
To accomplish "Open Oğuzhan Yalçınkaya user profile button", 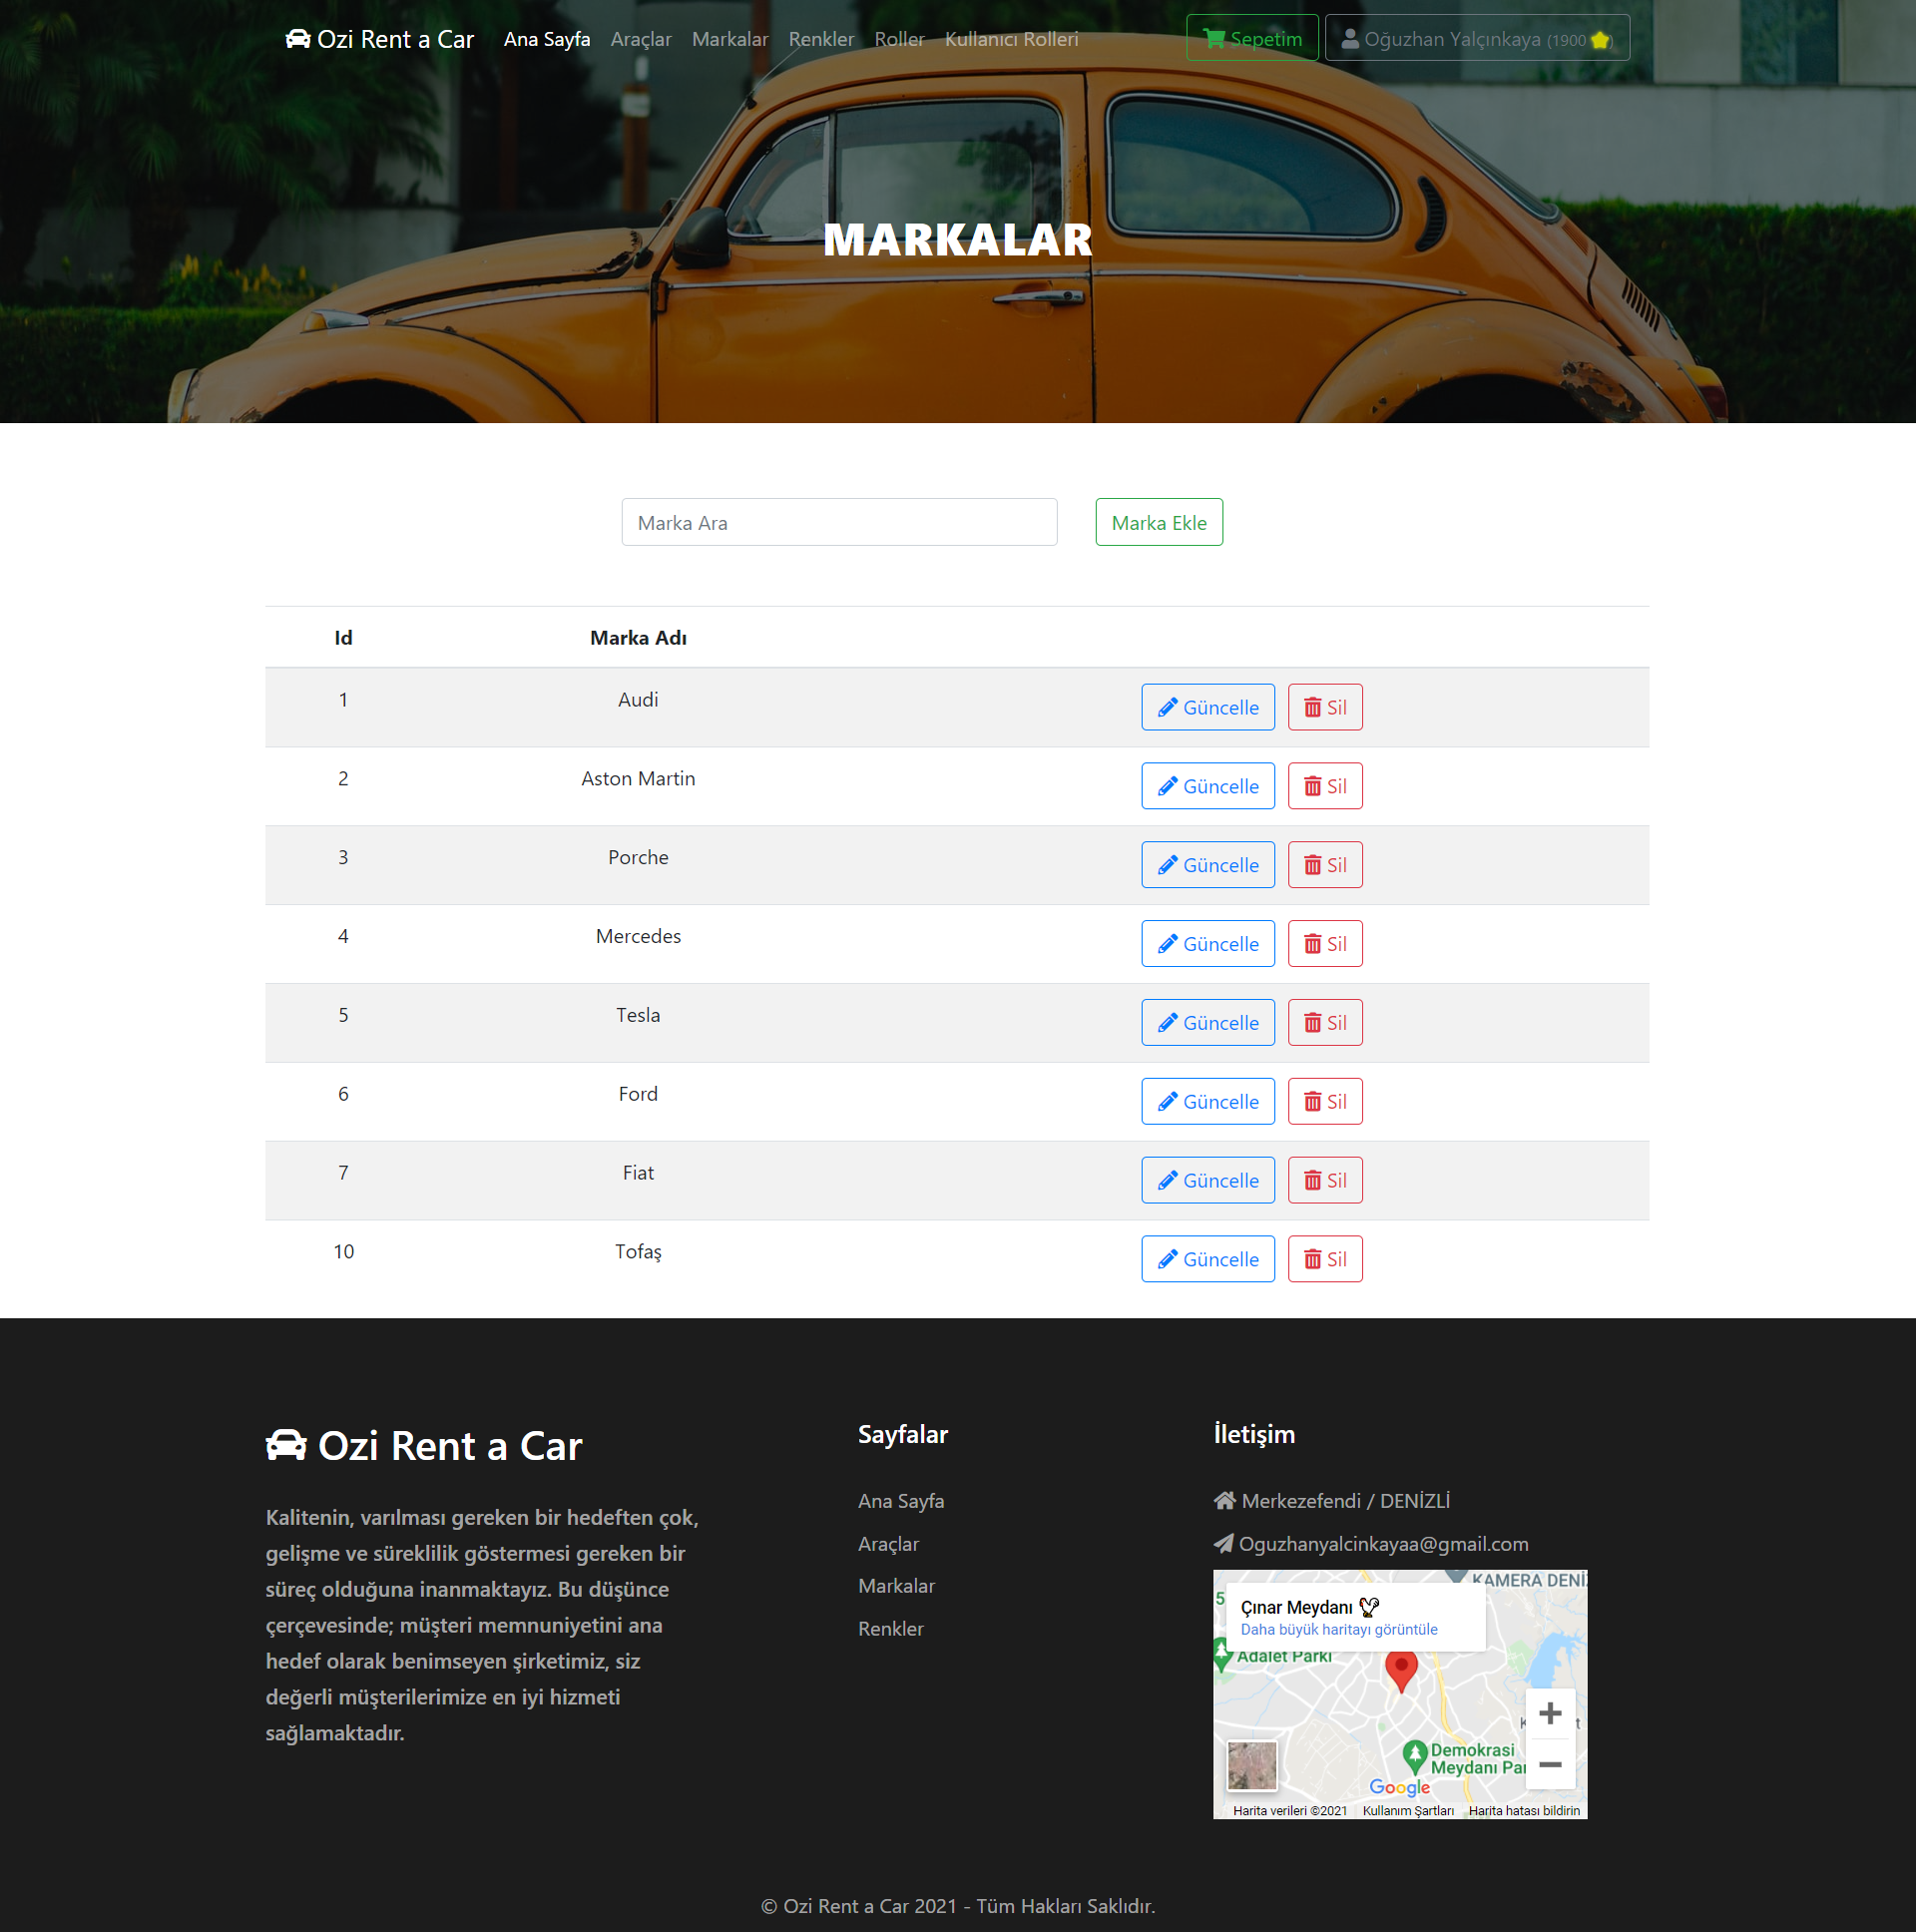I will (x=1476, y=39).
